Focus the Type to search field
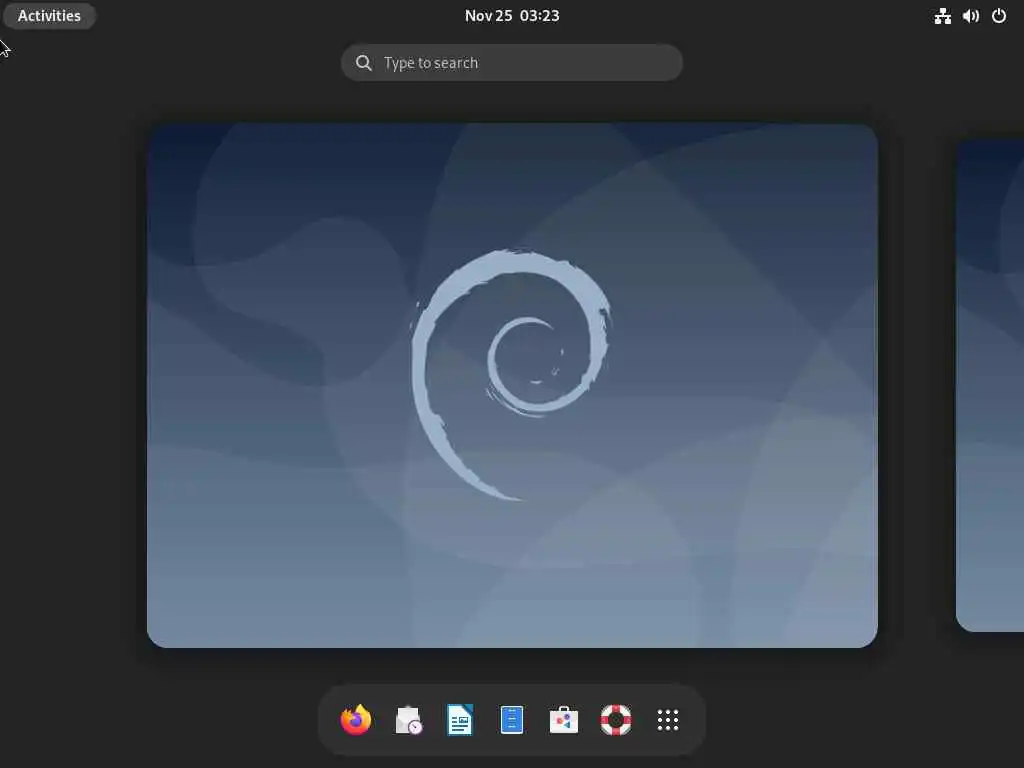 512,63
